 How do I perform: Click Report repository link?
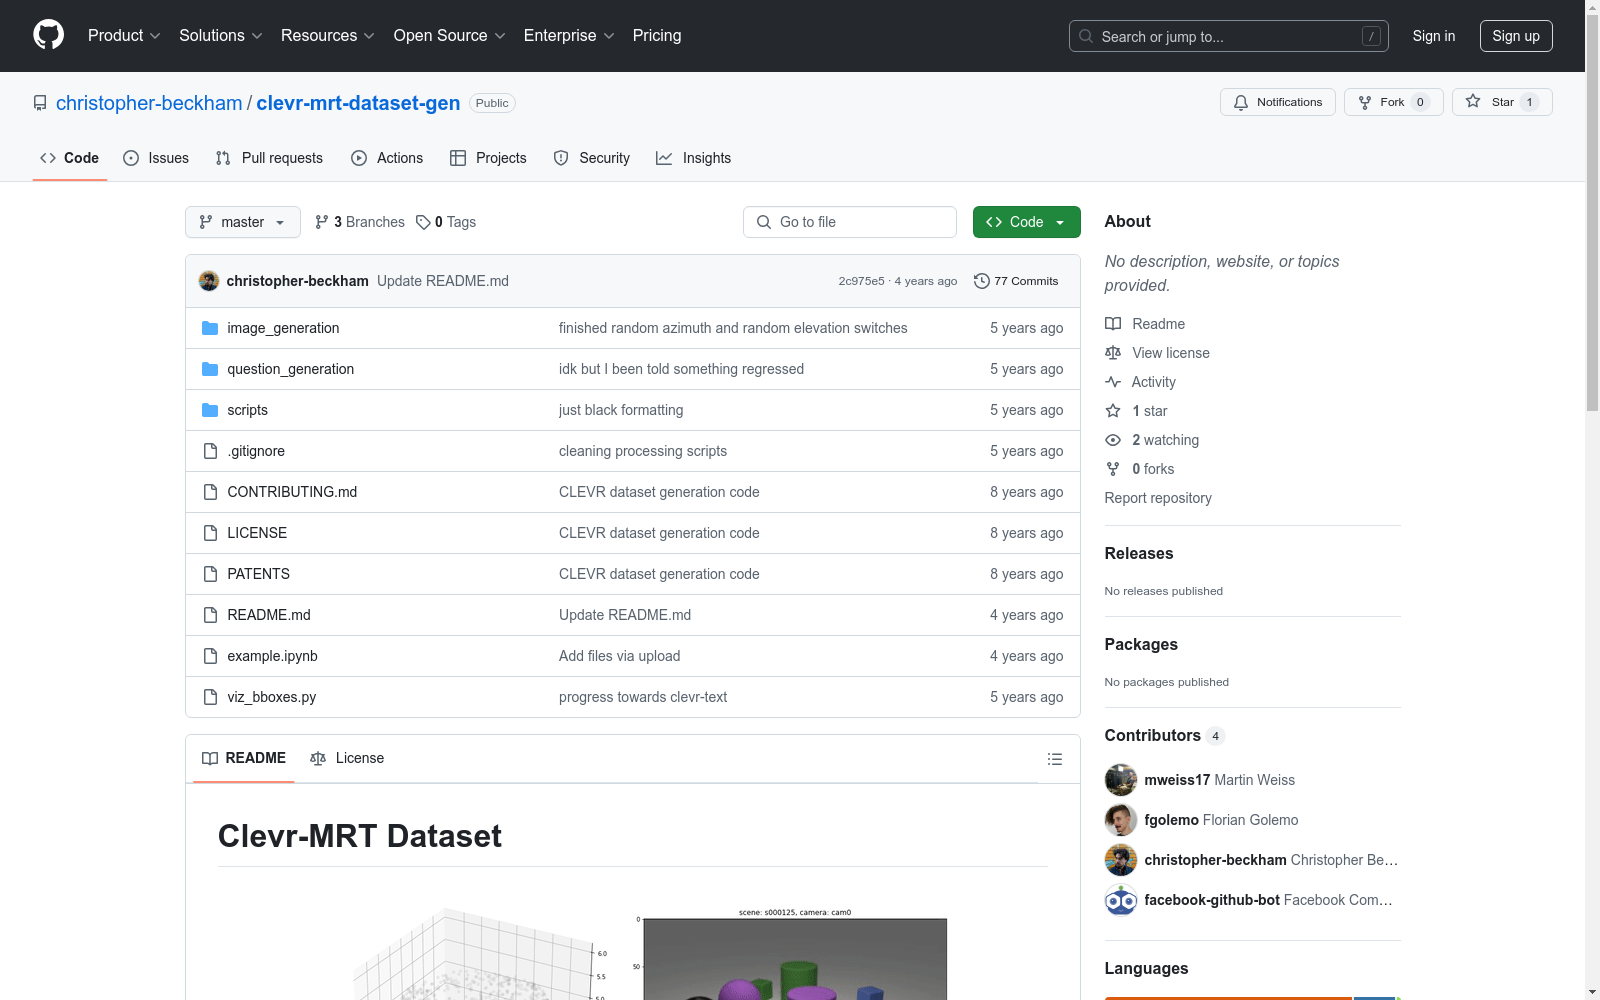click(1158, 498)
